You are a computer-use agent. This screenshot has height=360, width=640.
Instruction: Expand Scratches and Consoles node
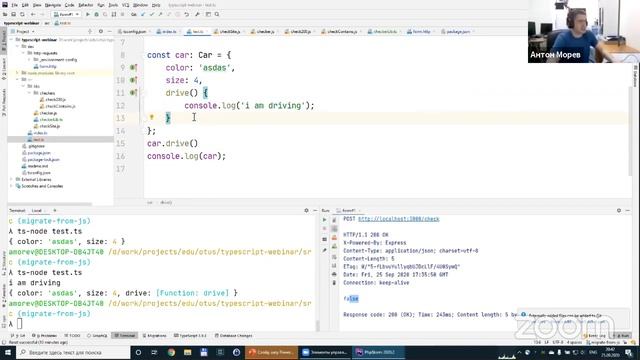(x=11, y=186)
